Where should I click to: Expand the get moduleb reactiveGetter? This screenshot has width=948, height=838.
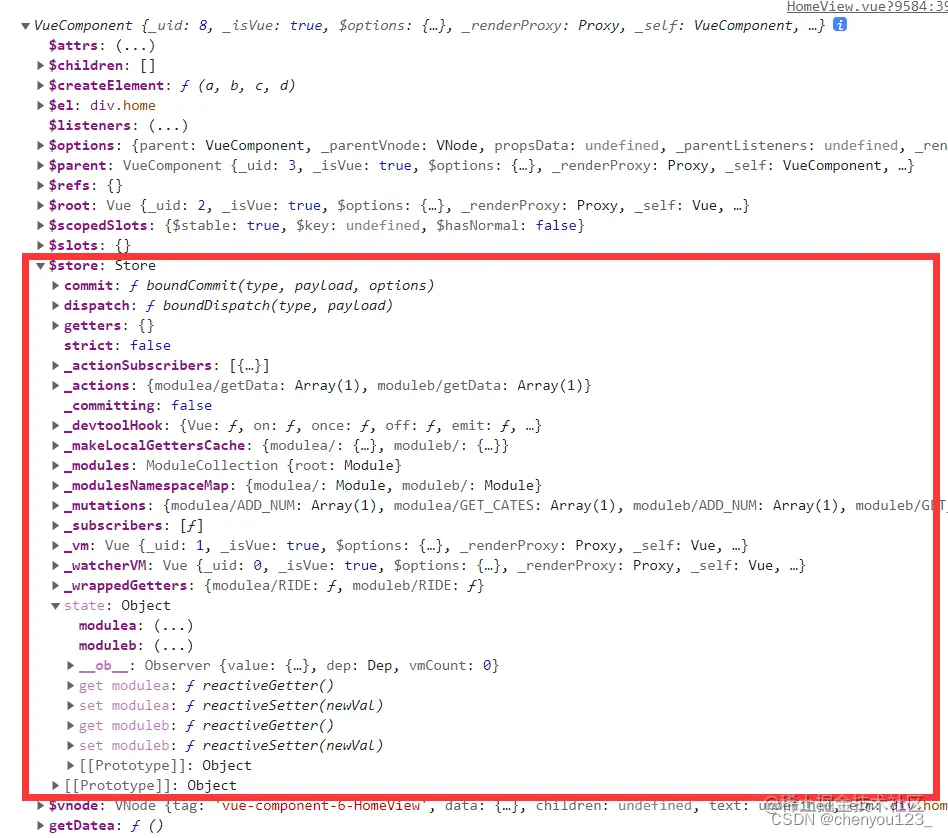pos(71,726)
